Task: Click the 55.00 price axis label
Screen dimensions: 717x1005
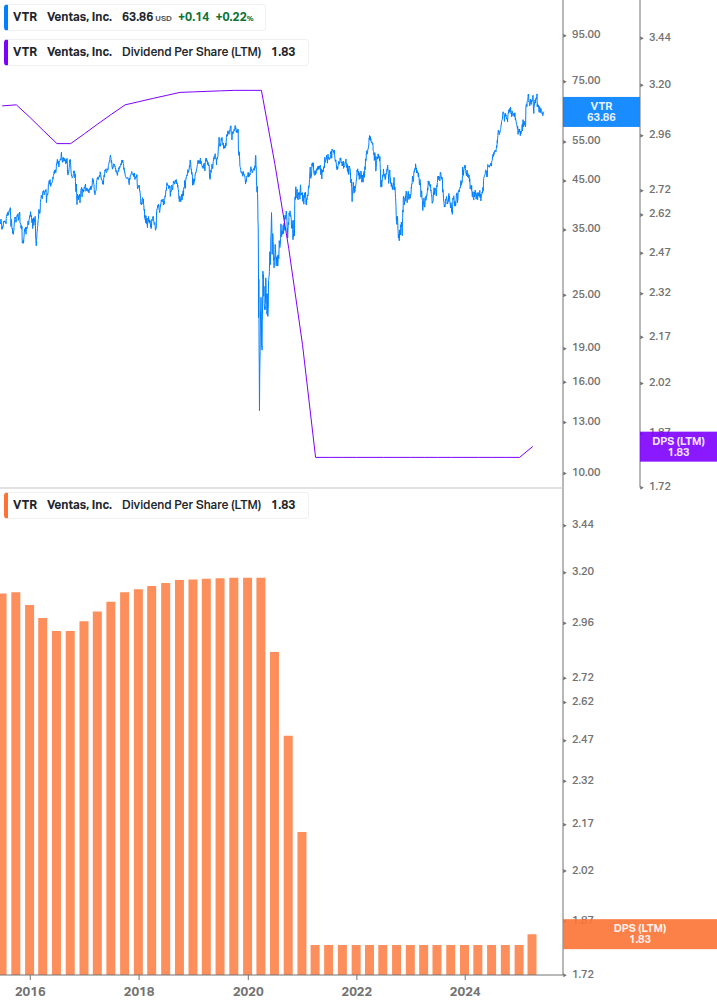Action: tap(586, 140)
